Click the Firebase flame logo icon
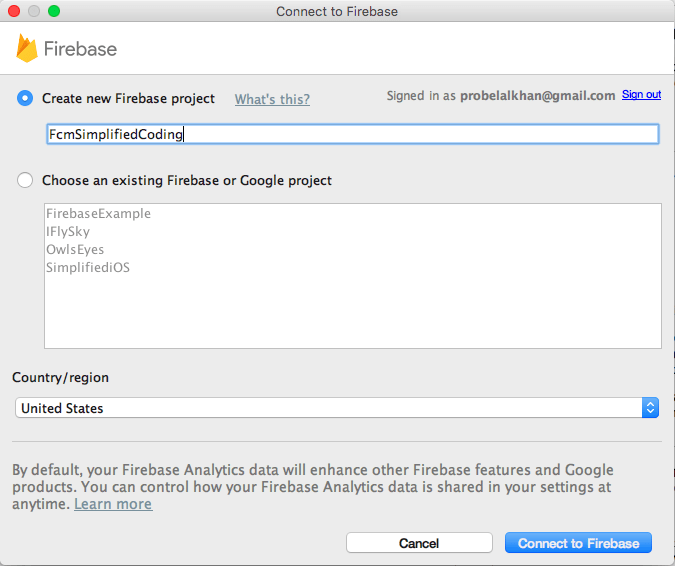Screen dimensions: 675x566 27,48
